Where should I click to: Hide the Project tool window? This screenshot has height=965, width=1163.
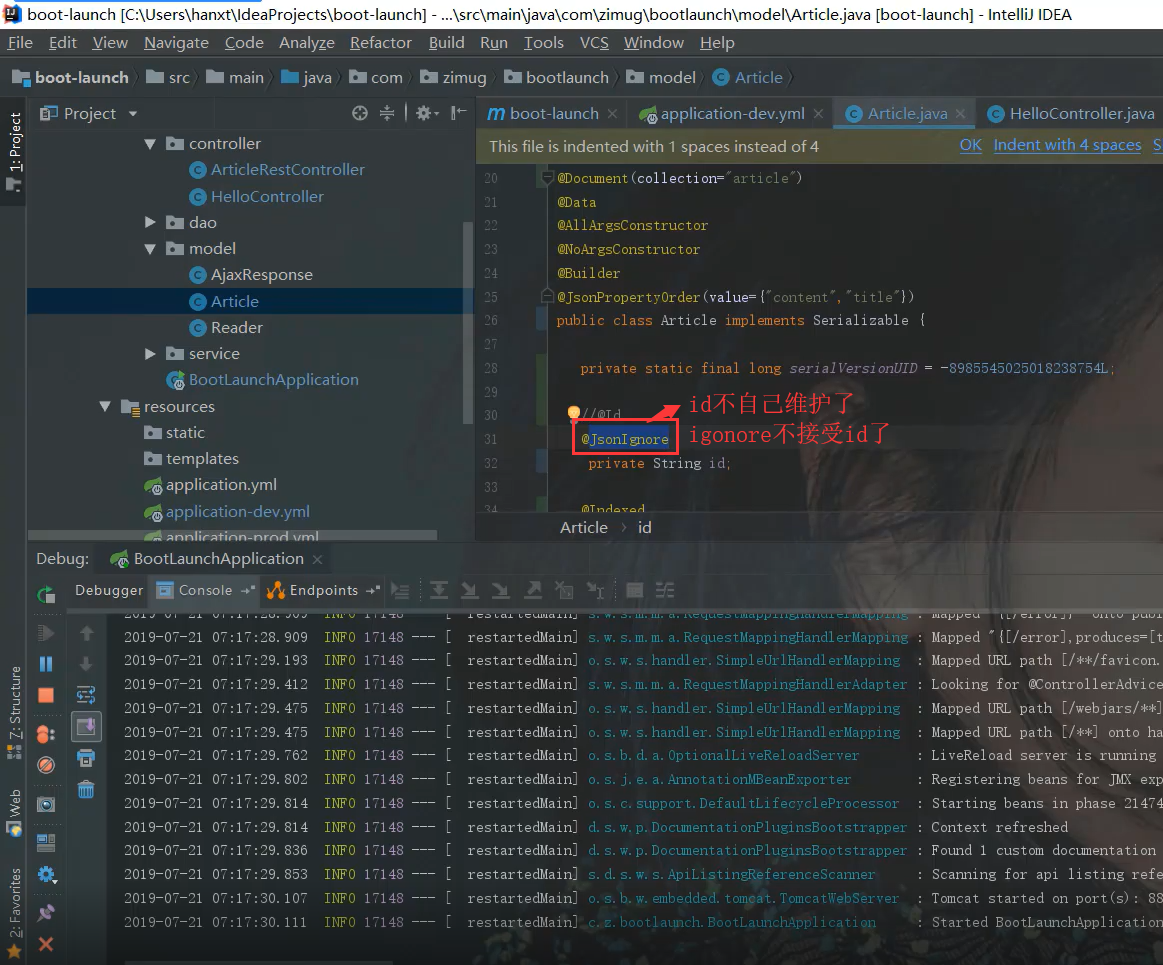coord(459,113)
